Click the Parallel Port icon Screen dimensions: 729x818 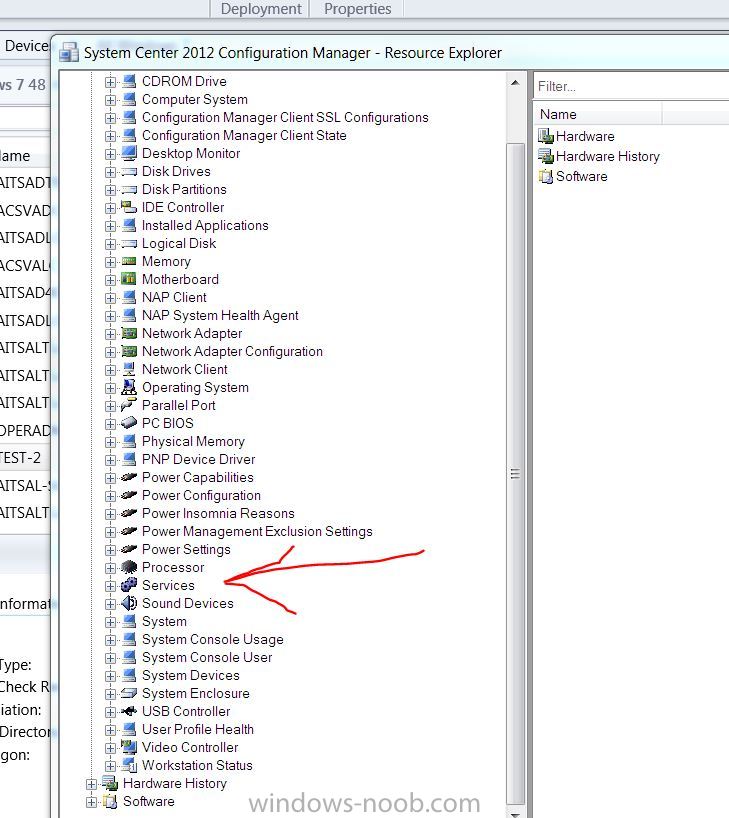pos(129,405)
